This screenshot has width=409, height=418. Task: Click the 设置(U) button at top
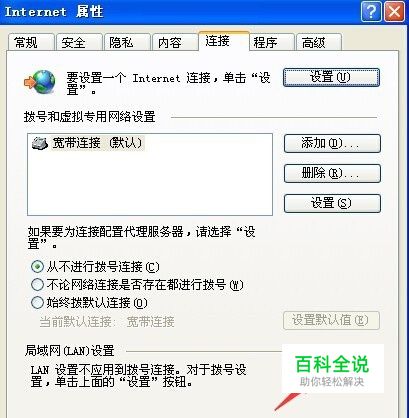coord(331,78)
